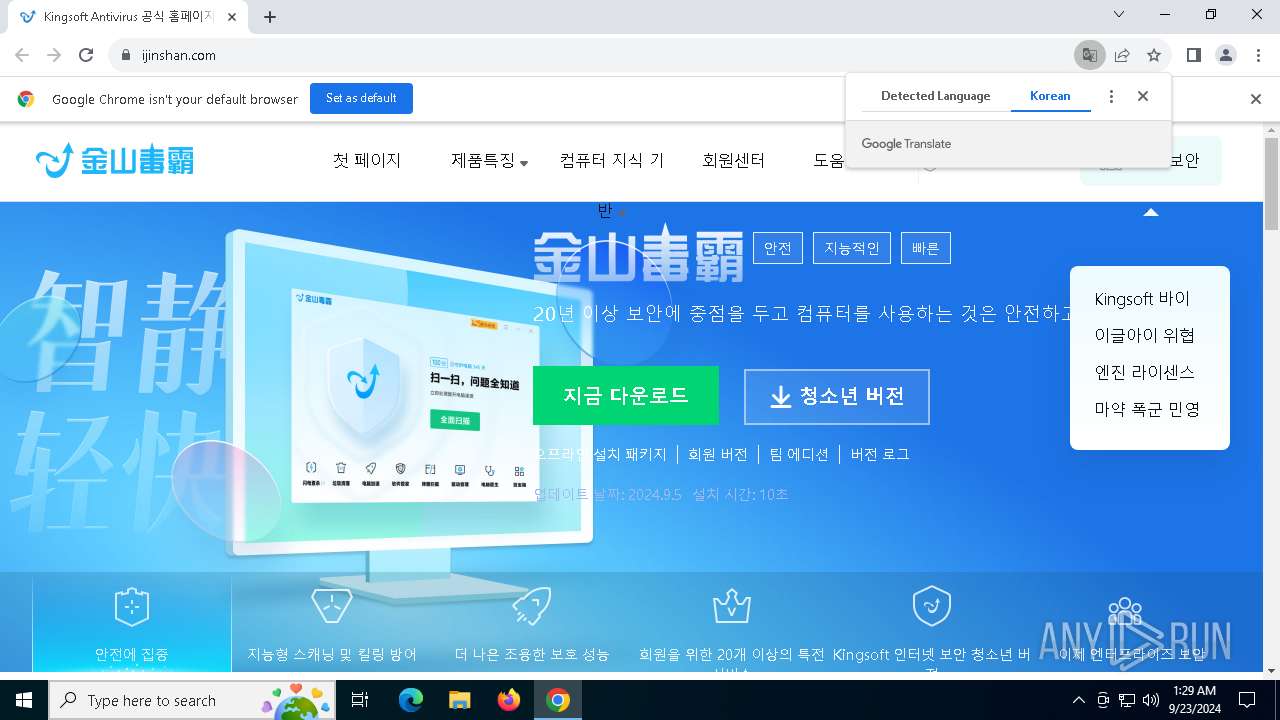Click Windows search box

pos(192,700)
